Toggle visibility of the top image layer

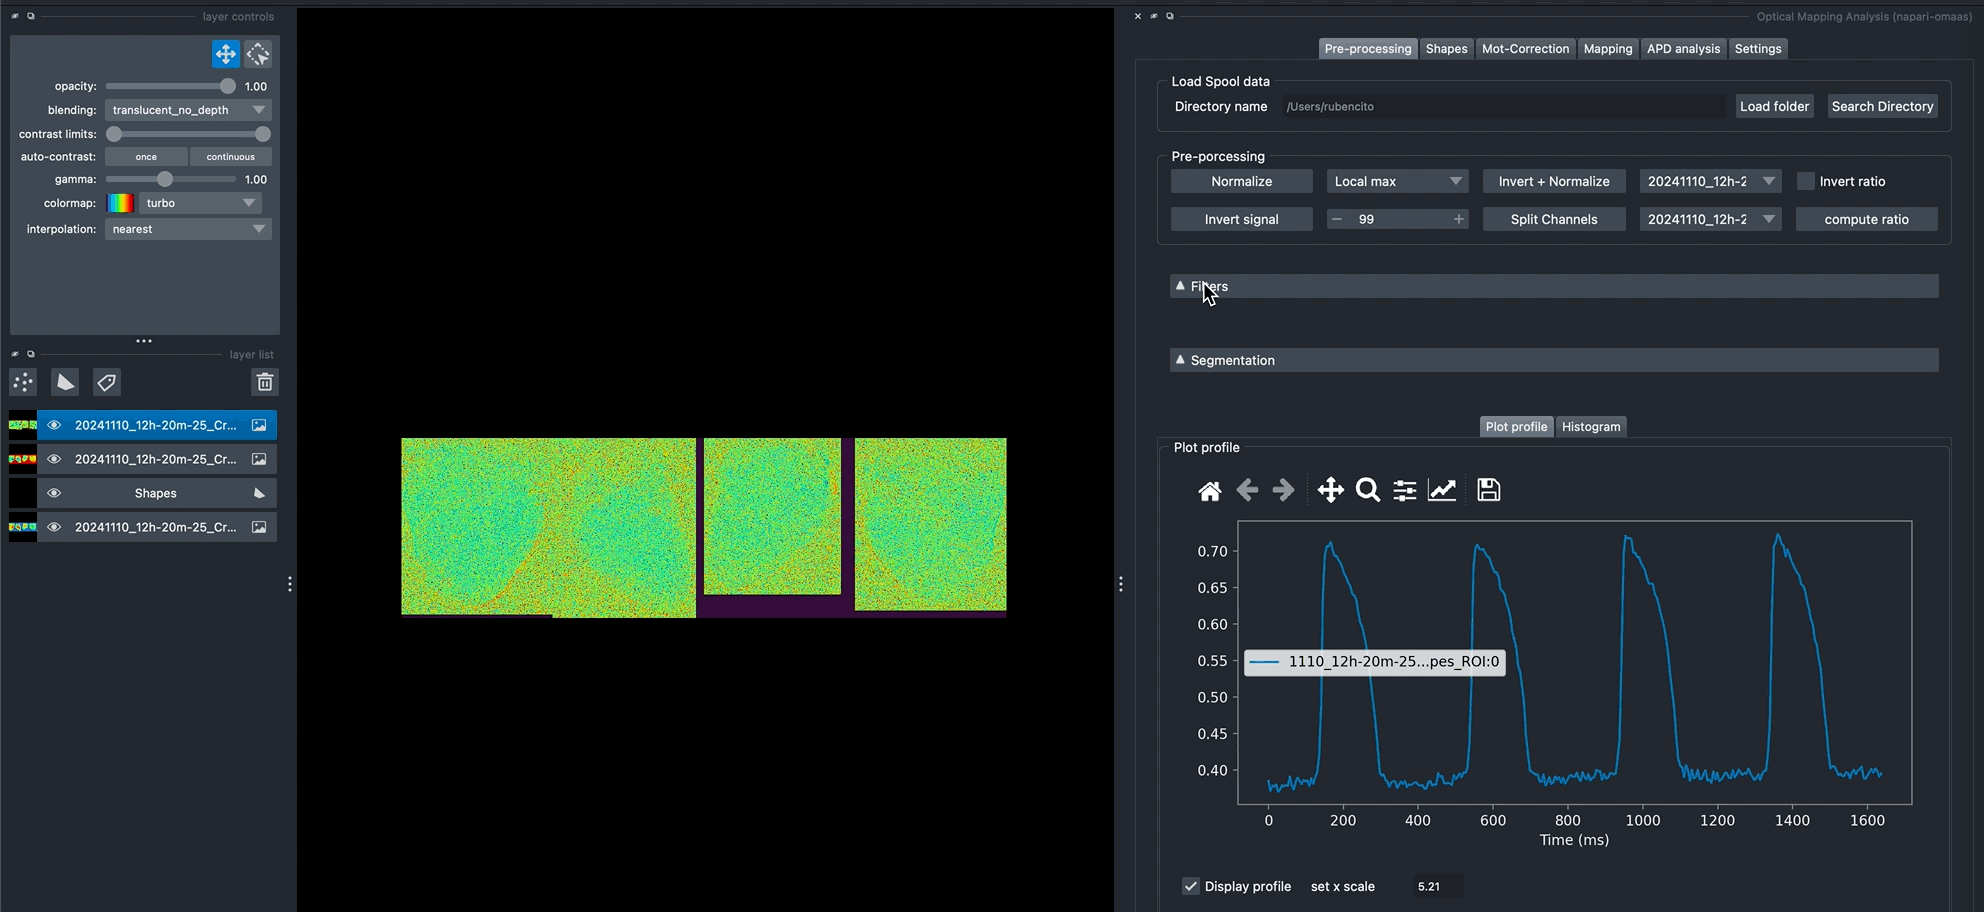54,425
